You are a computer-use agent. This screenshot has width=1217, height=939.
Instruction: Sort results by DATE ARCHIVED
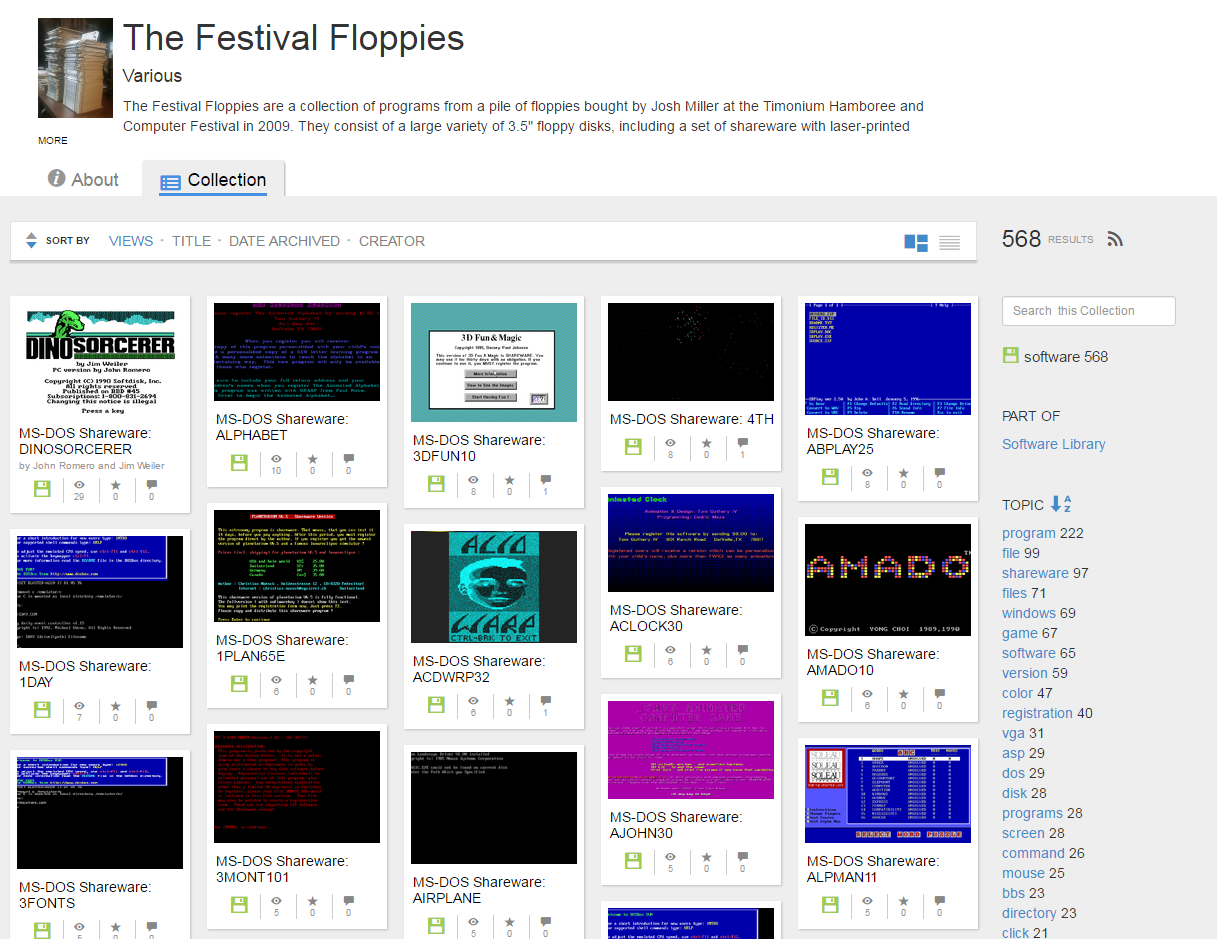pos(284,241)
